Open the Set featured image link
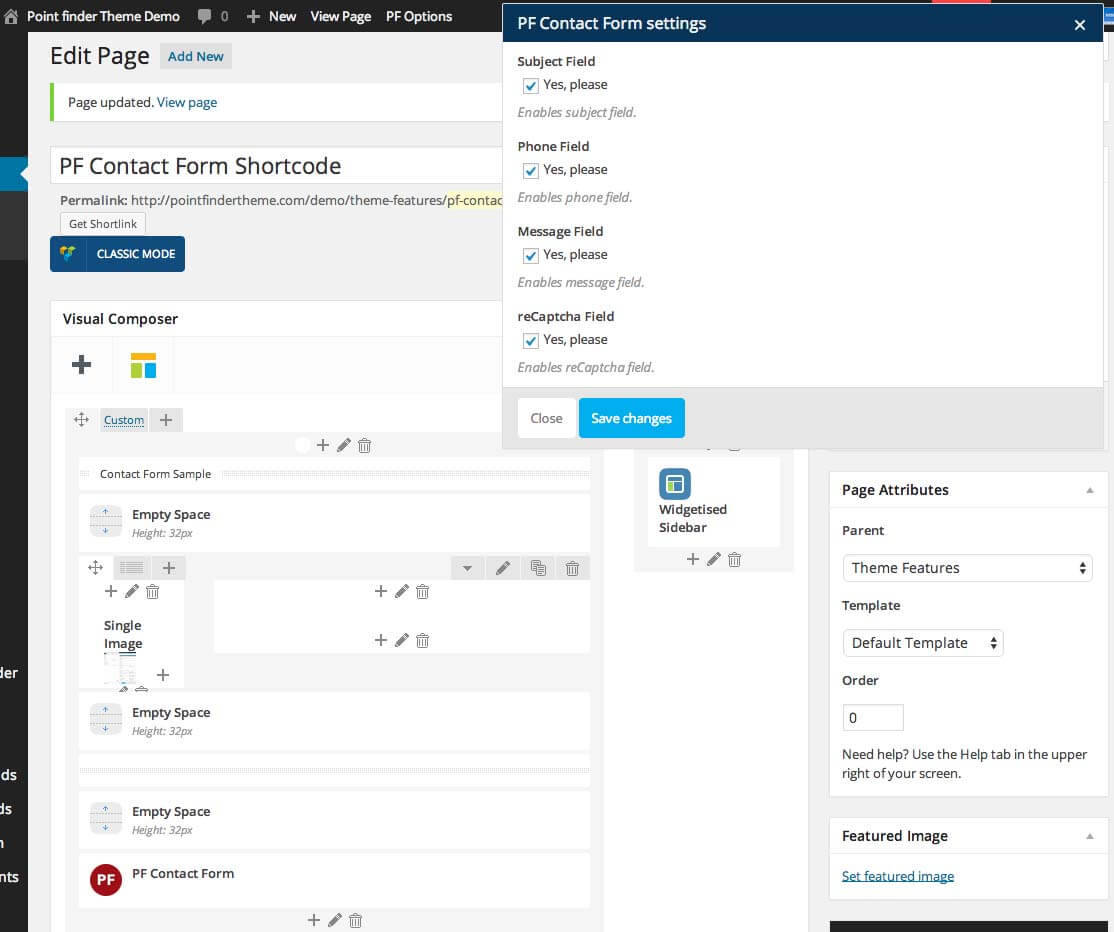1114x932 pixels. [897, 875]
